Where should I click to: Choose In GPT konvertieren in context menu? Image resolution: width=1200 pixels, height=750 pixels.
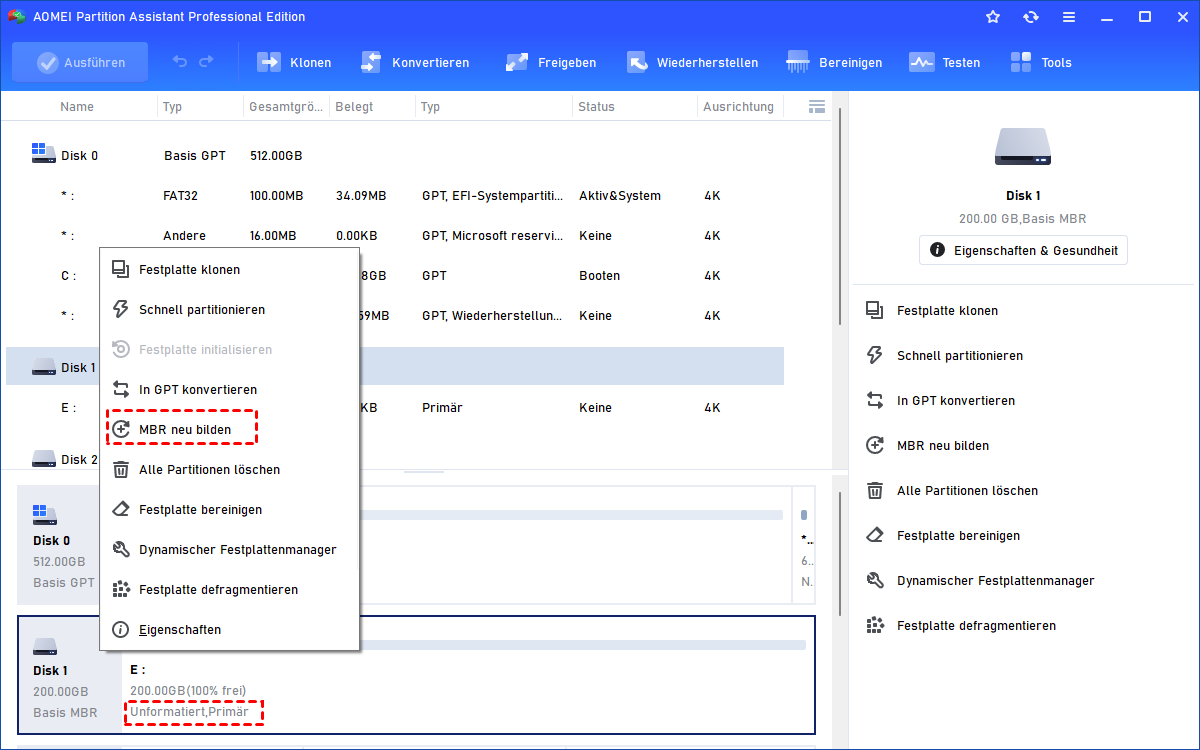coord(229,390)
